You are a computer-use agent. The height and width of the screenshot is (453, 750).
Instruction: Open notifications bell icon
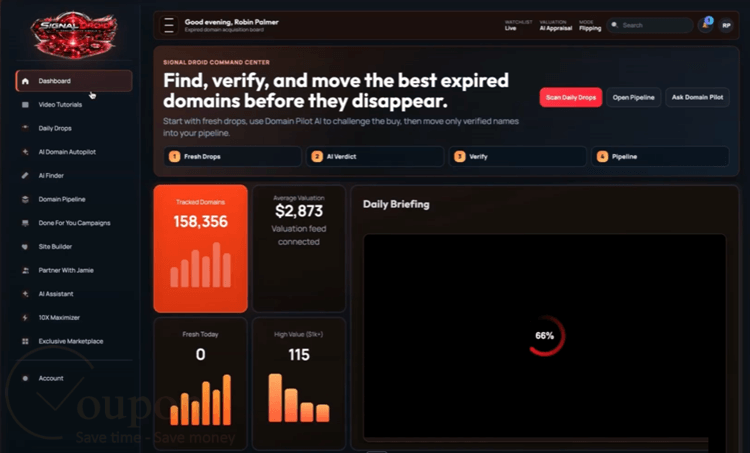[x=706, y=25]
